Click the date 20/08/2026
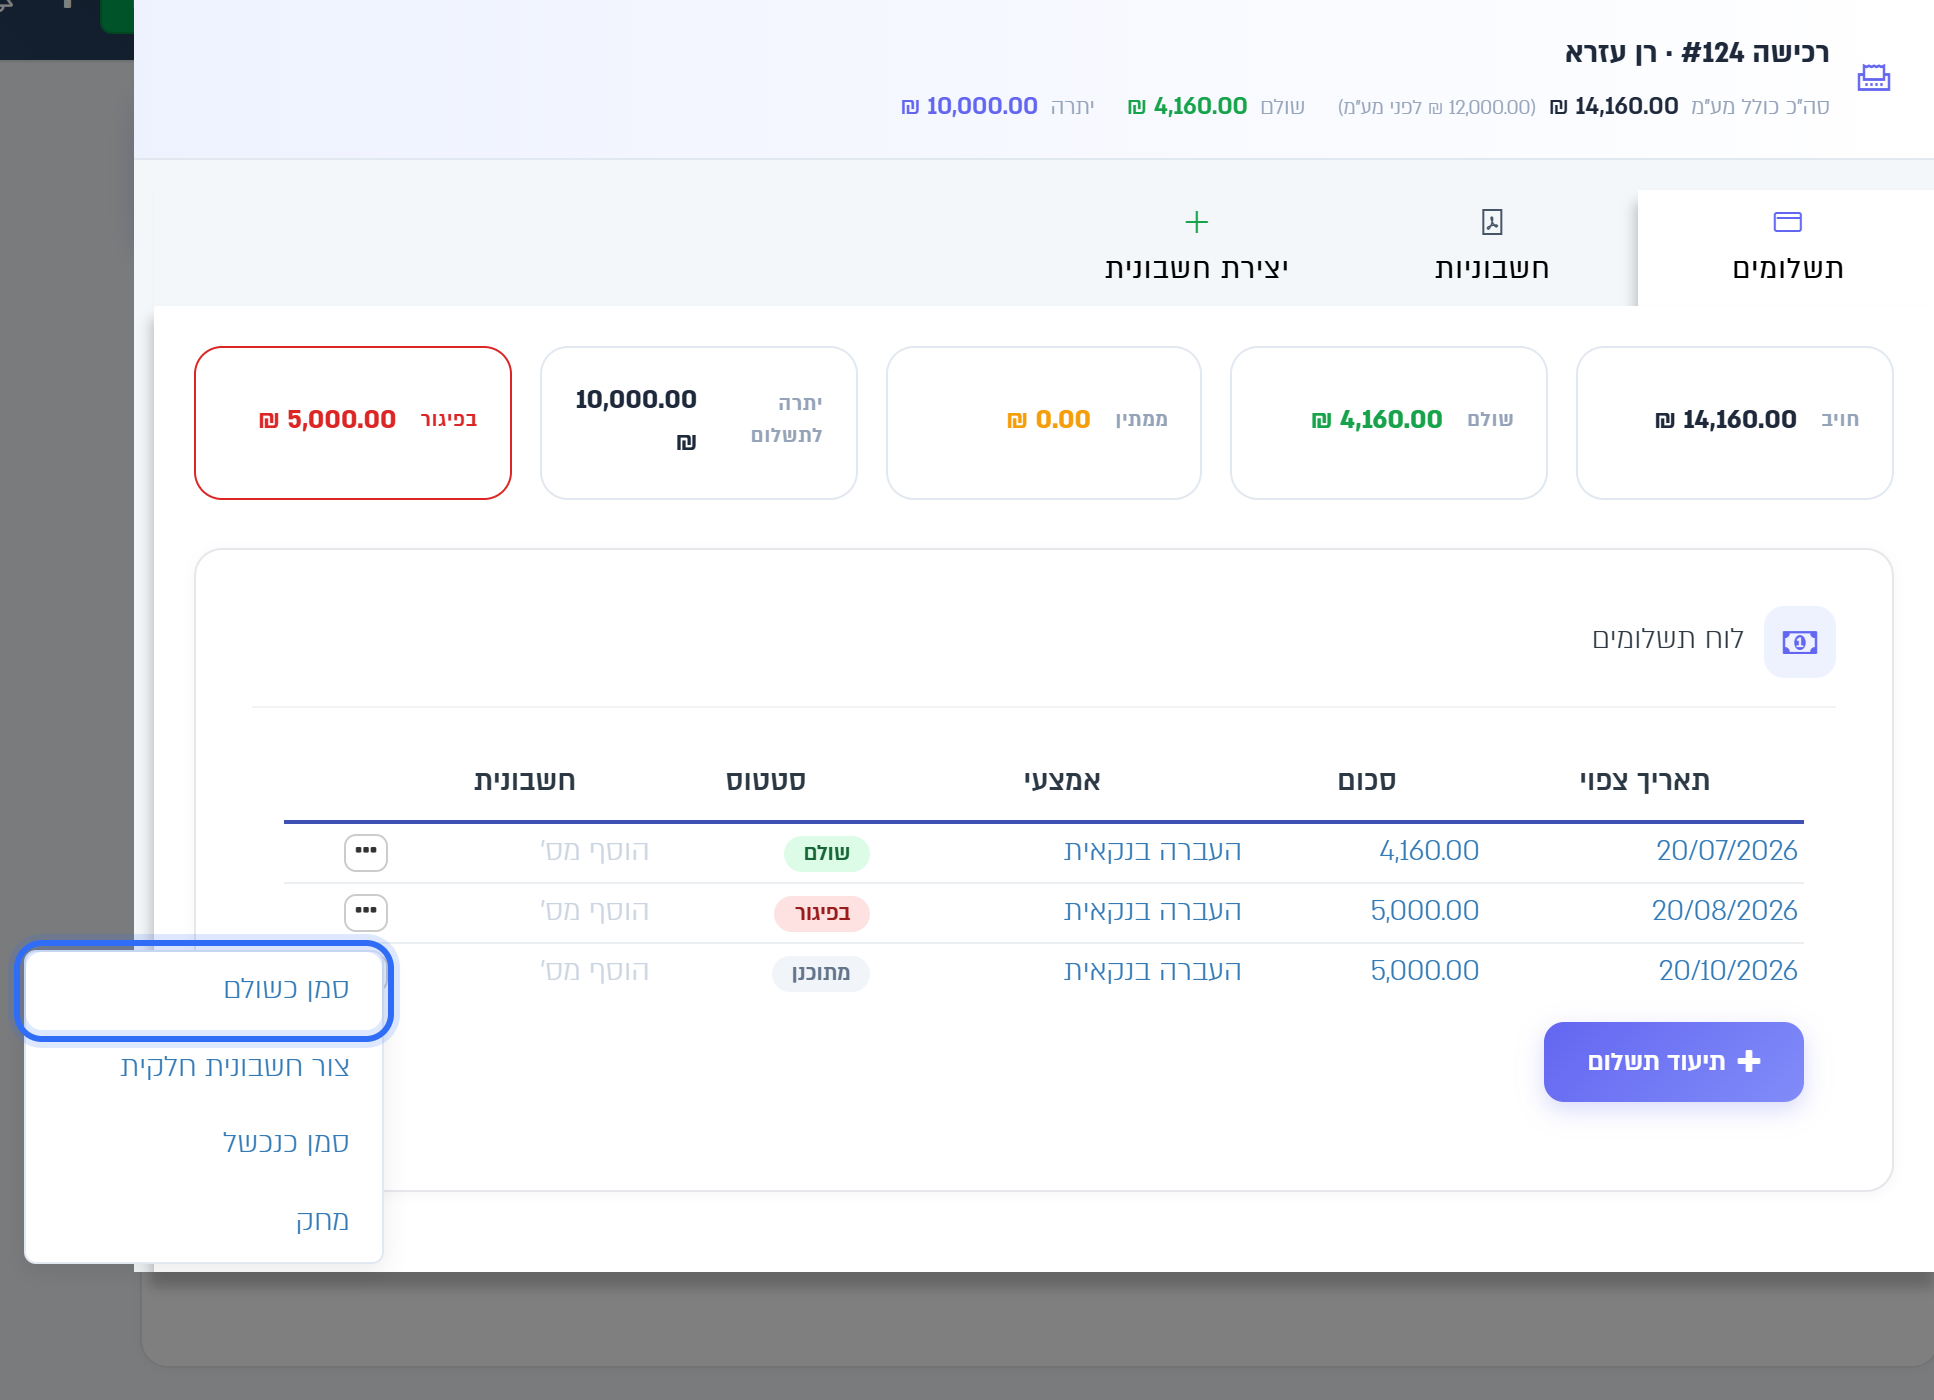This screenshot has width=1934, height=1400. [x=1725, y=911]
